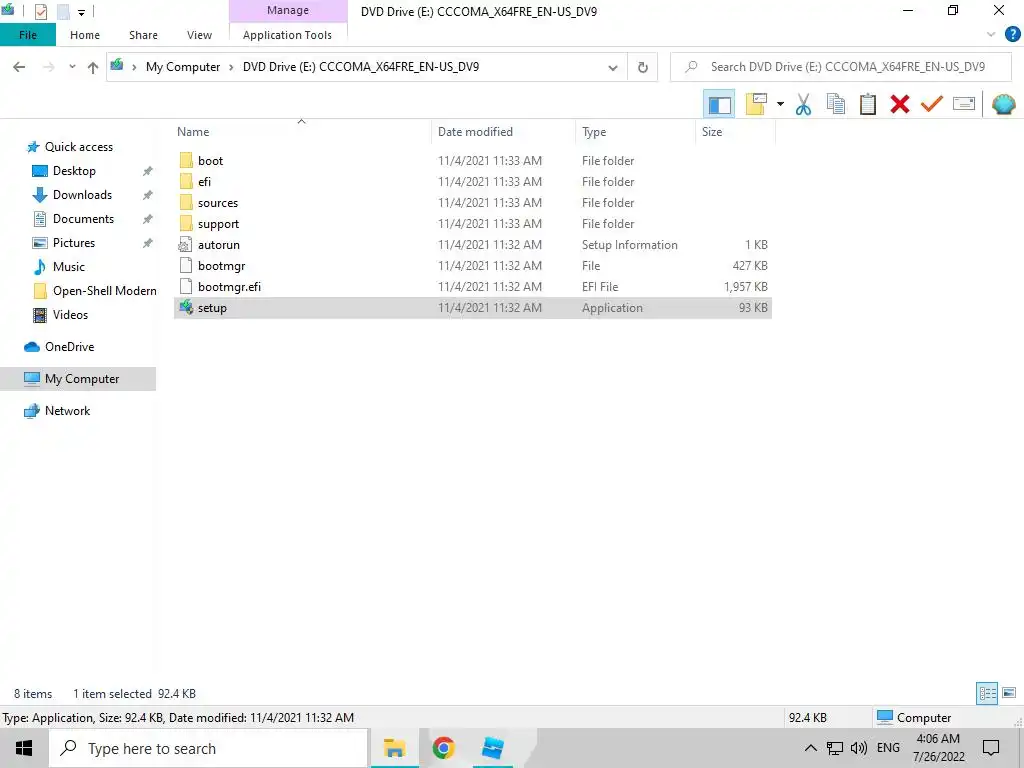The image size is (1024, 768).
Task: Open Downloads in navigation pane
Action: click(x=82, y=195)
